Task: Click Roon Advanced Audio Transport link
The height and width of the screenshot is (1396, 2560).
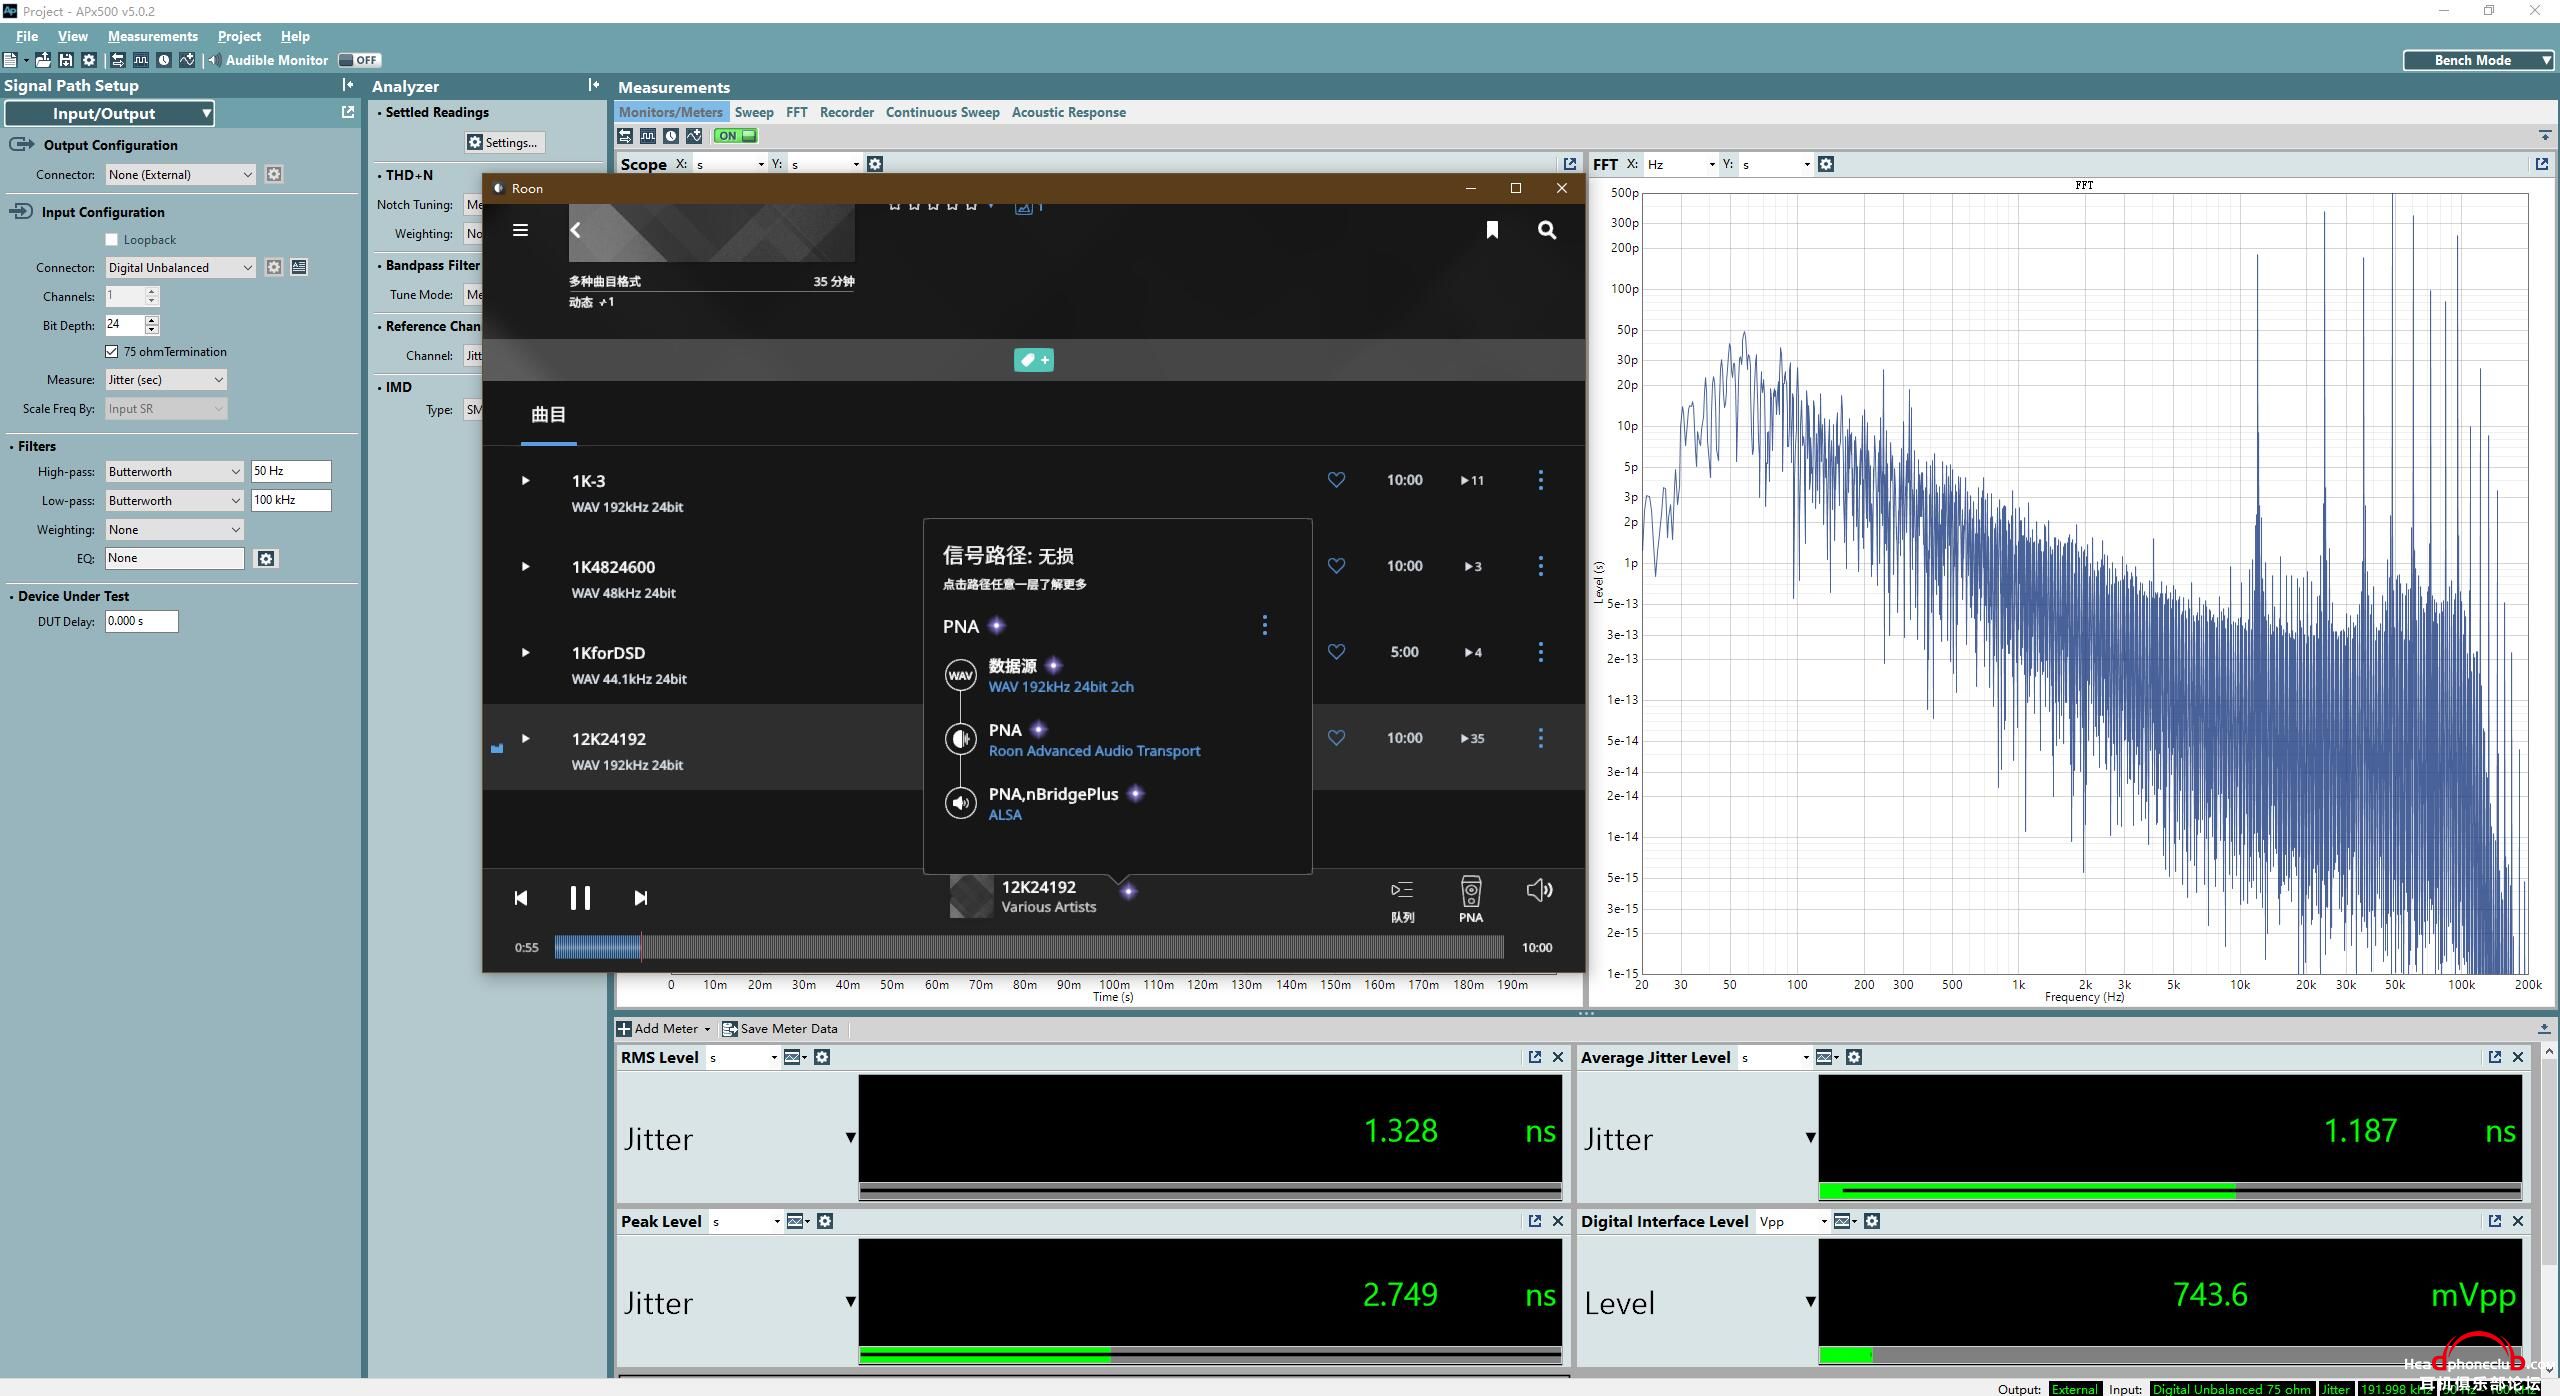Action: click(1094, 751)
